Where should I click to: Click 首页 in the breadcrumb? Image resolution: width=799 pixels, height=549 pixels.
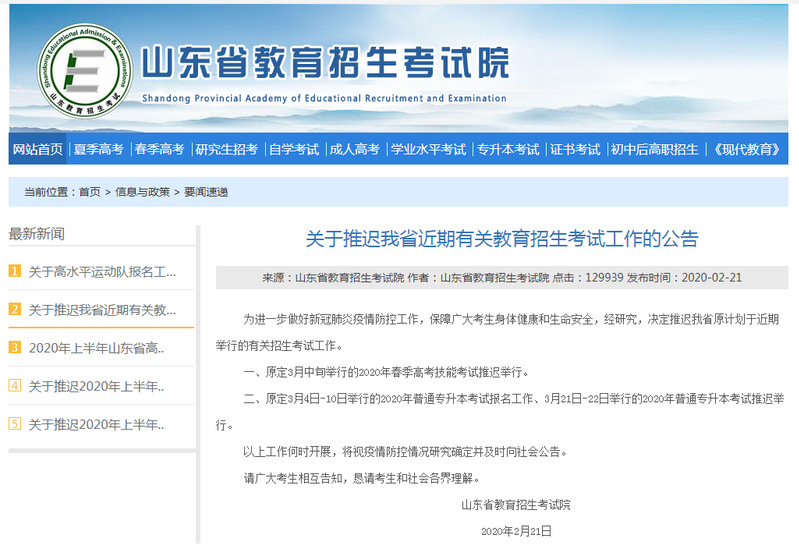[90, 192]
